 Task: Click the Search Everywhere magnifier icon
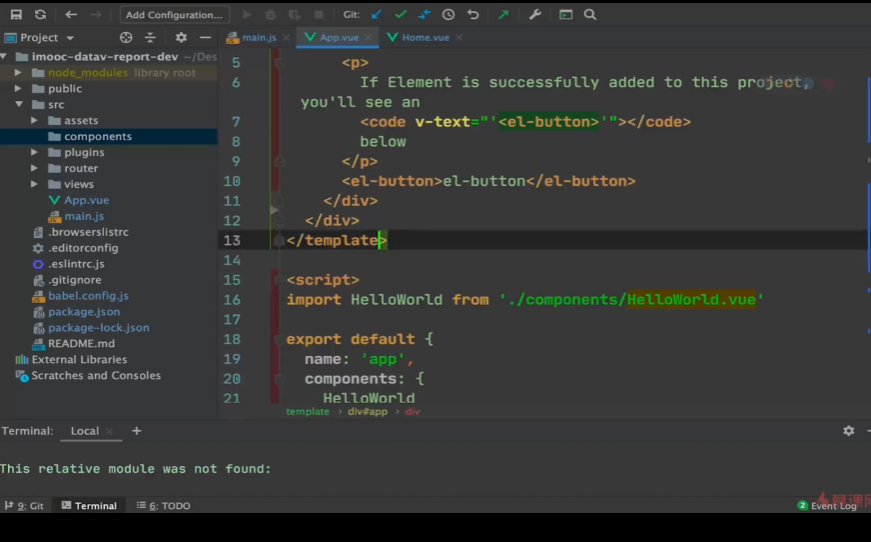pos(590,15)
